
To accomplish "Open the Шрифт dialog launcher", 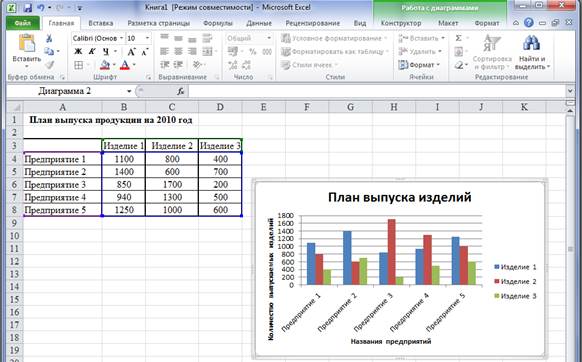I will [148, 77].
